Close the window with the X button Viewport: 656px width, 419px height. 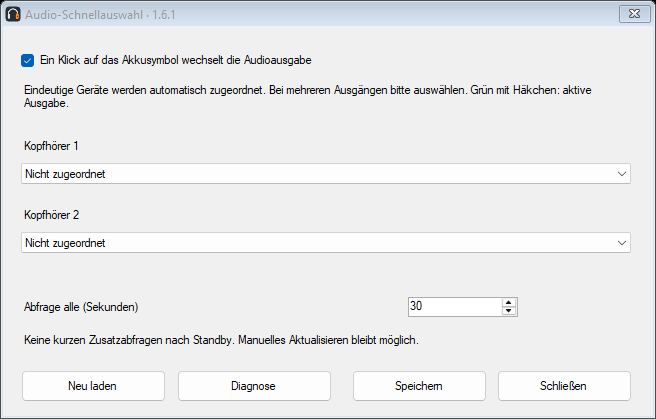point(635,14)
